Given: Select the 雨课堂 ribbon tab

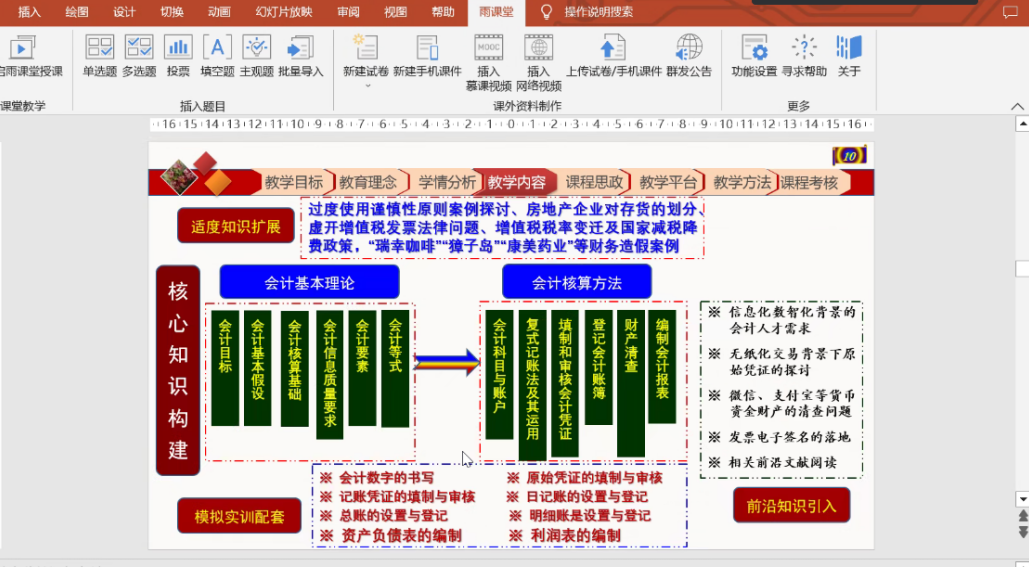Looking at the screenshot, I should point(496,12).
